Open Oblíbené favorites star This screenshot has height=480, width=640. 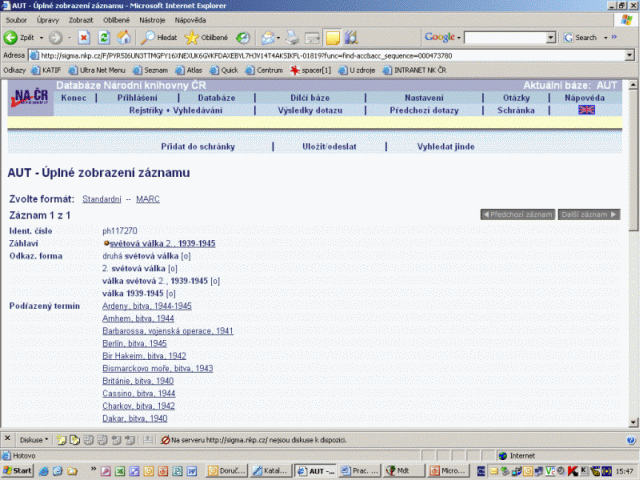[206, 38]
